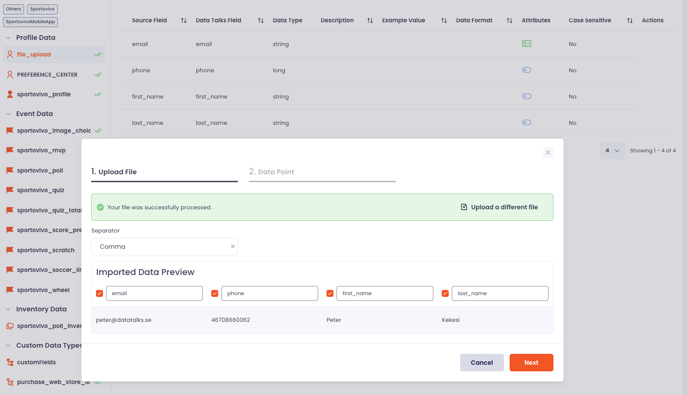The width and height of the screenshot is (688, 395).
Task: Sort by Example Value column arrows
Action: pyautogui.click(x=444, y=21)
